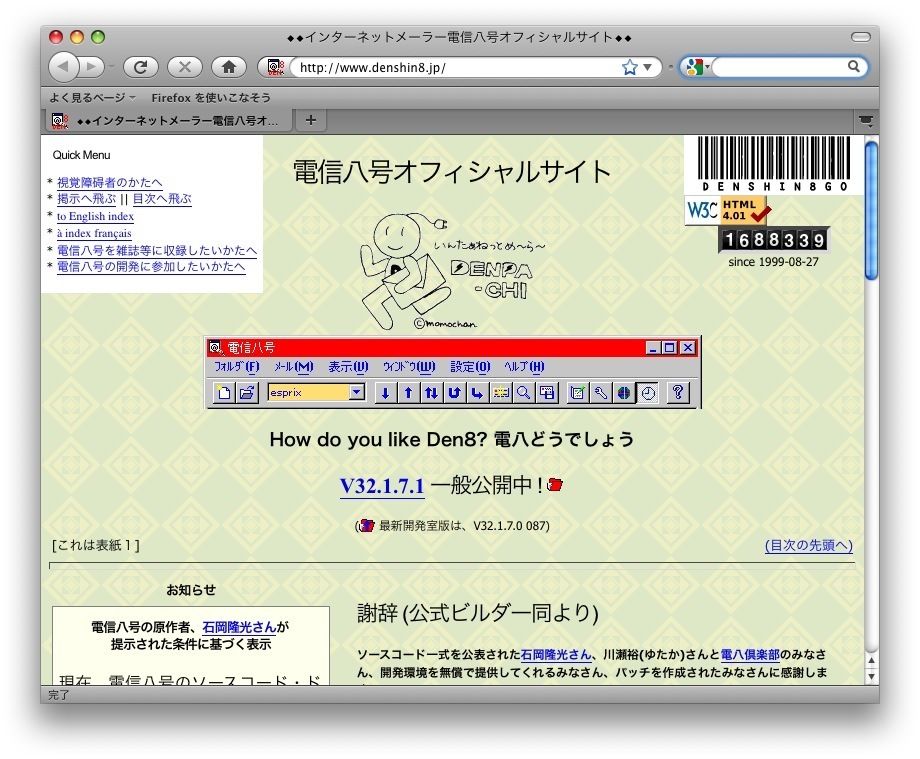Open the URL bar history dropdown arrow
920x759 pixels.
tap(647, 67)
